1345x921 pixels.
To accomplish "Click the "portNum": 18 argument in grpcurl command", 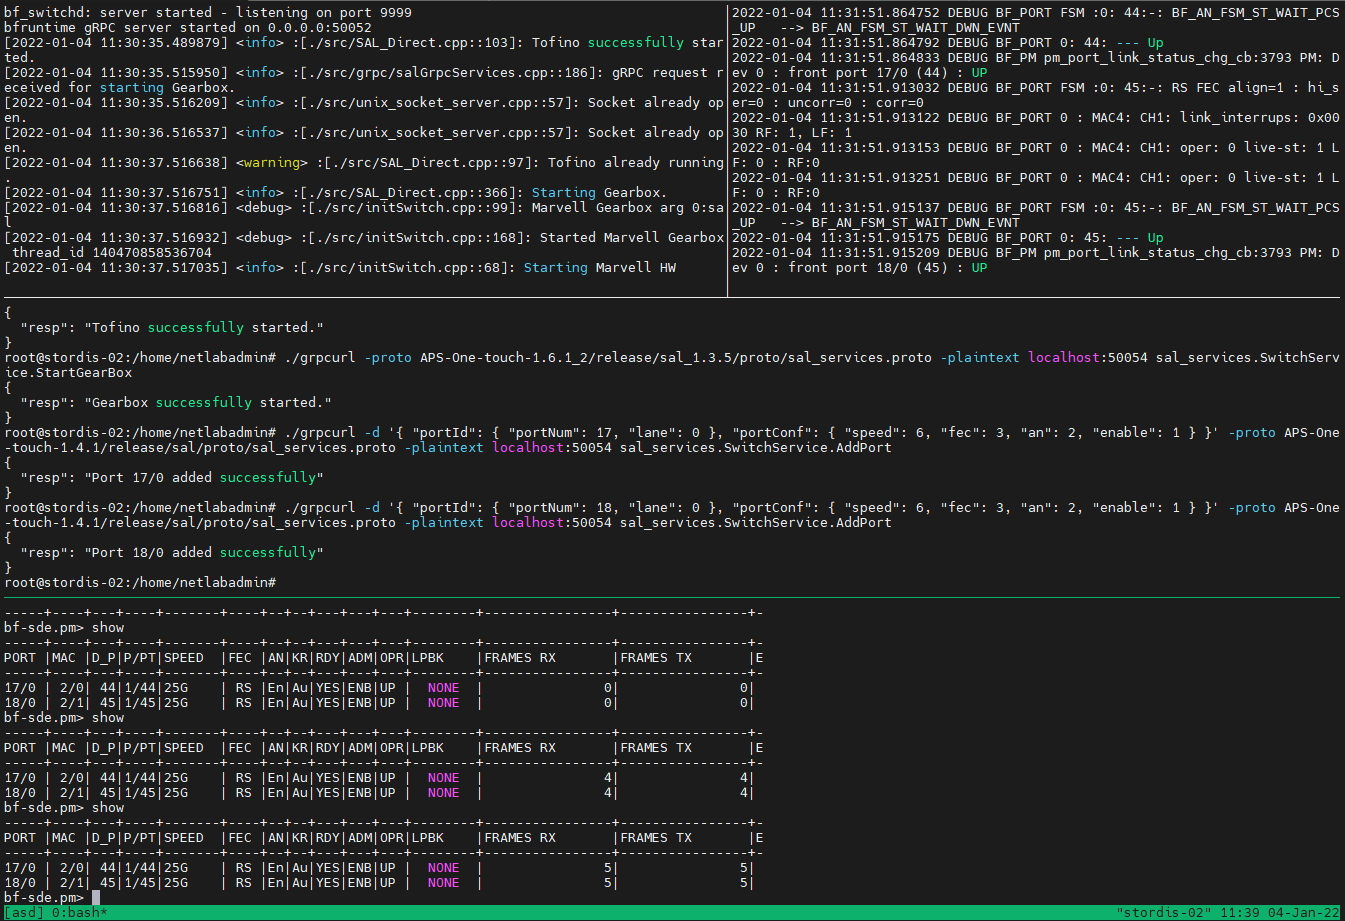I will click(x=564, y=508).
